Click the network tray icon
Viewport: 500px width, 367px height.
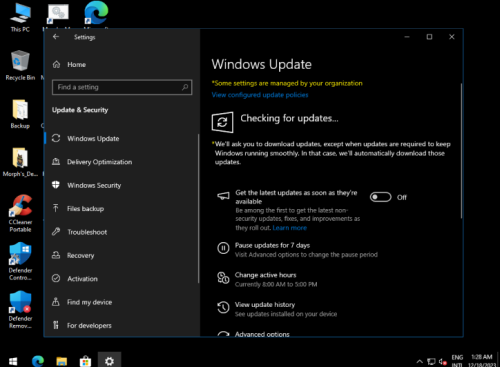(x=431, y=361)
